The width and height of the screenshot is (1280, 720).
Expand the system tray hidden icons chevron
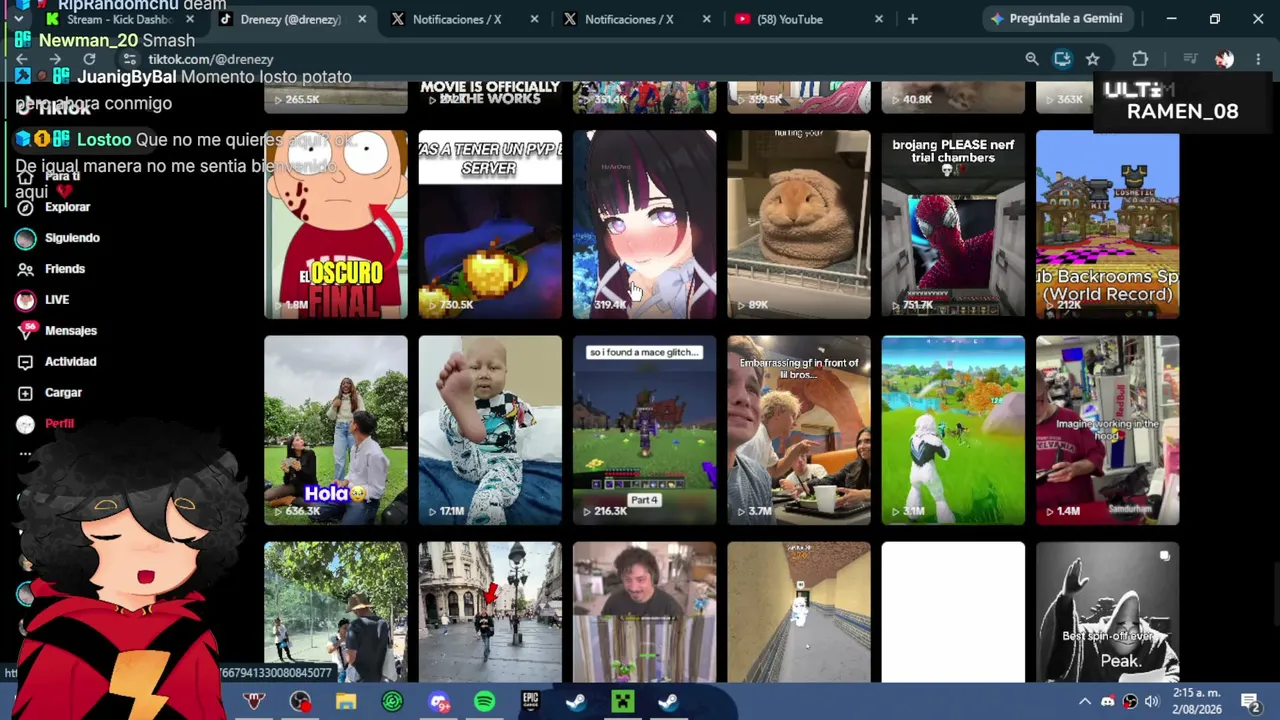click(1085, 702)
